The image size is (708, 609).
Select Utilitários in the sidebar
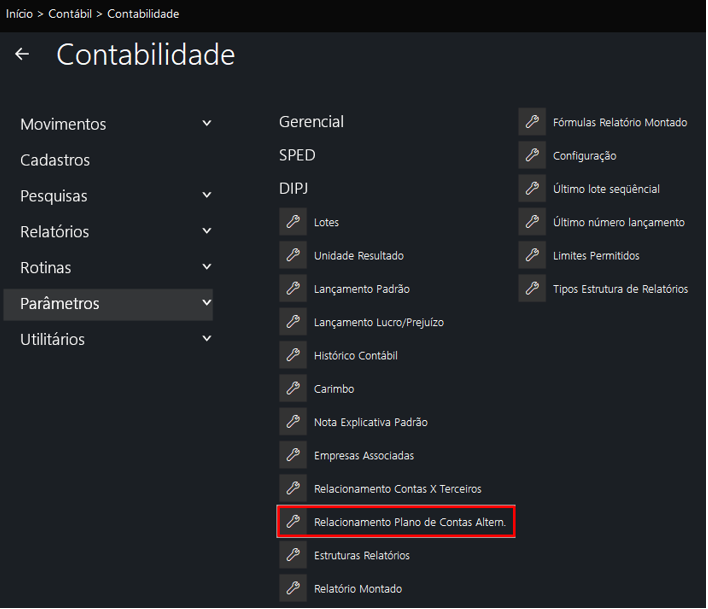52,340
